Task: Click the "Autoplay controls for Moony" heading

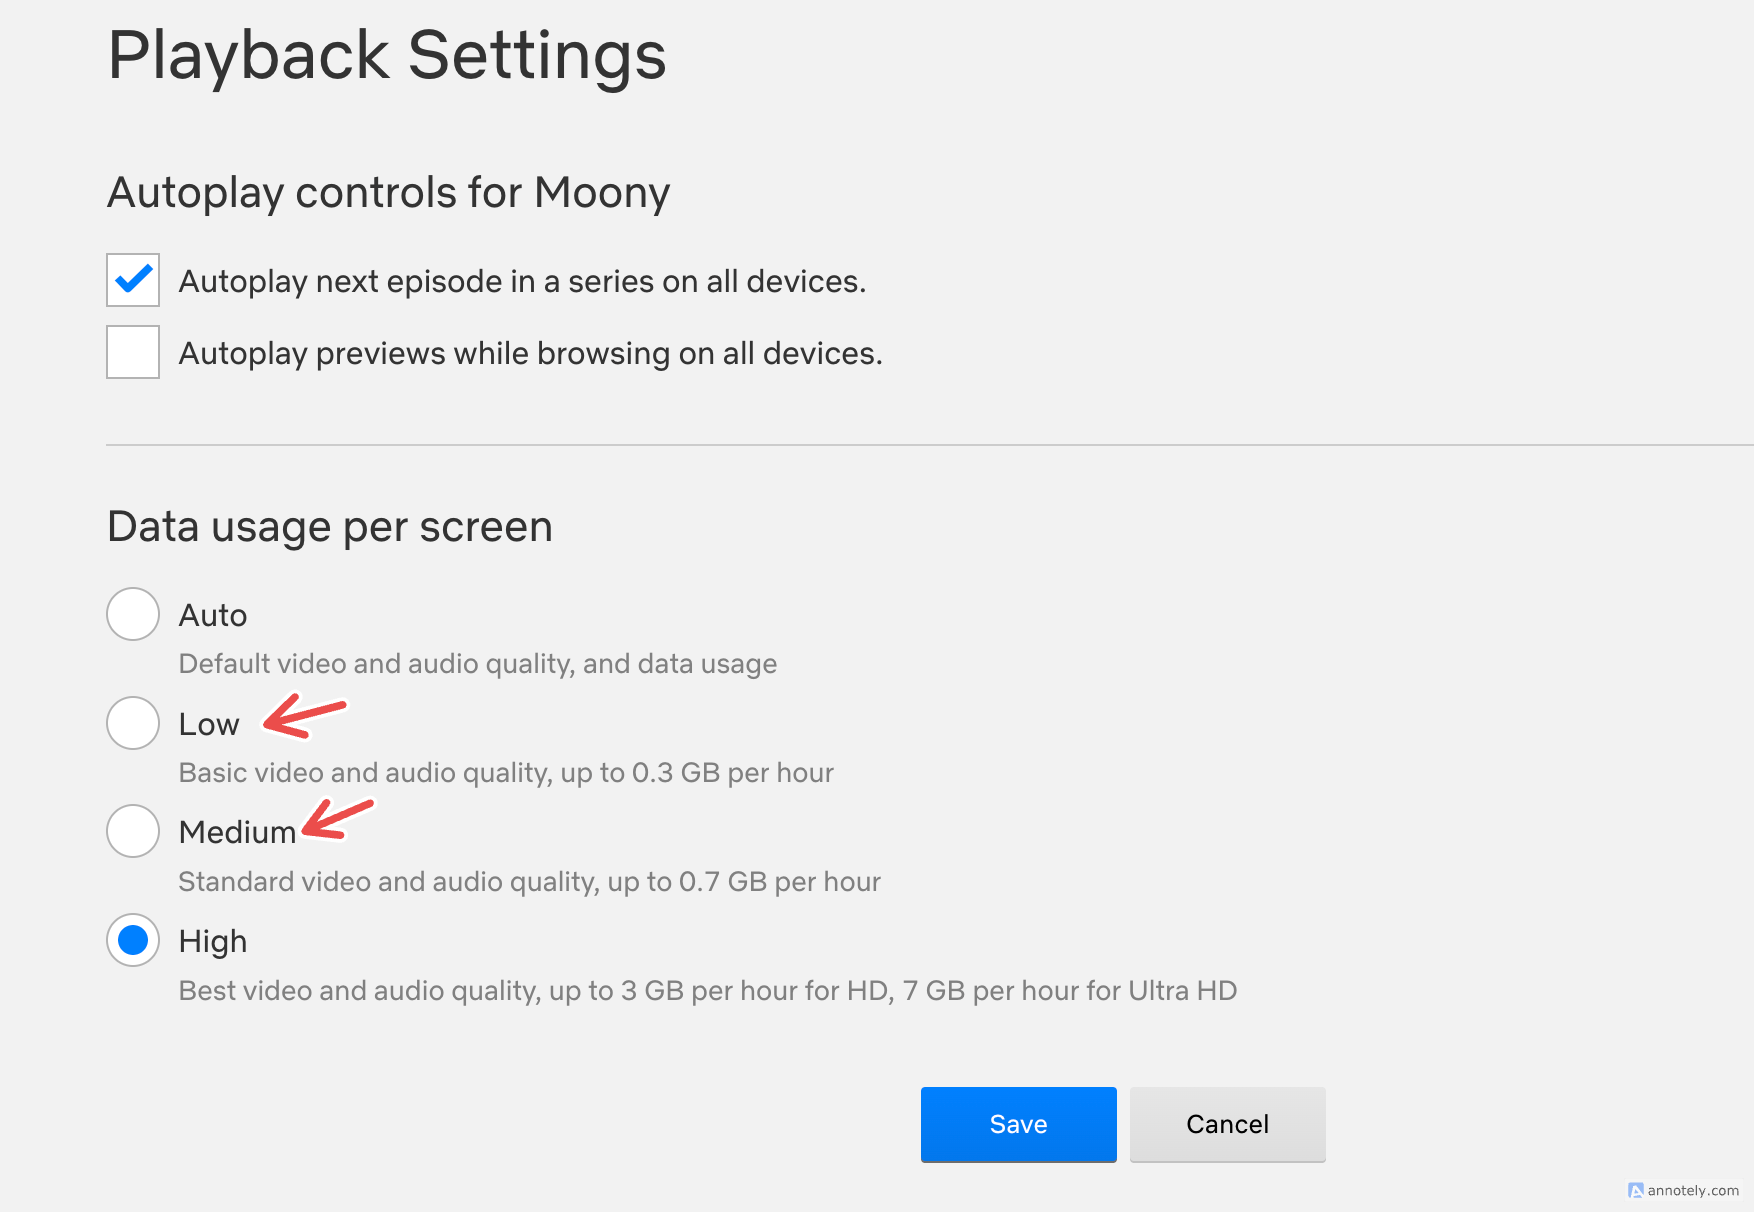Action: [388, 192]
